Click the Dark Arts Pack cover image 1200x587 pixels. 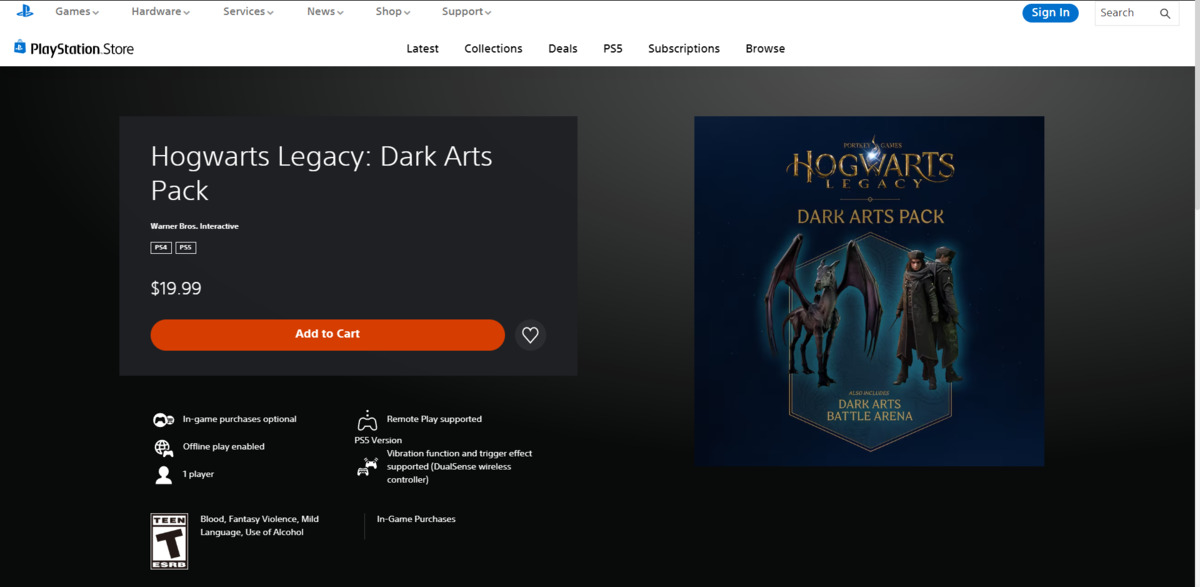pos(869,291)
